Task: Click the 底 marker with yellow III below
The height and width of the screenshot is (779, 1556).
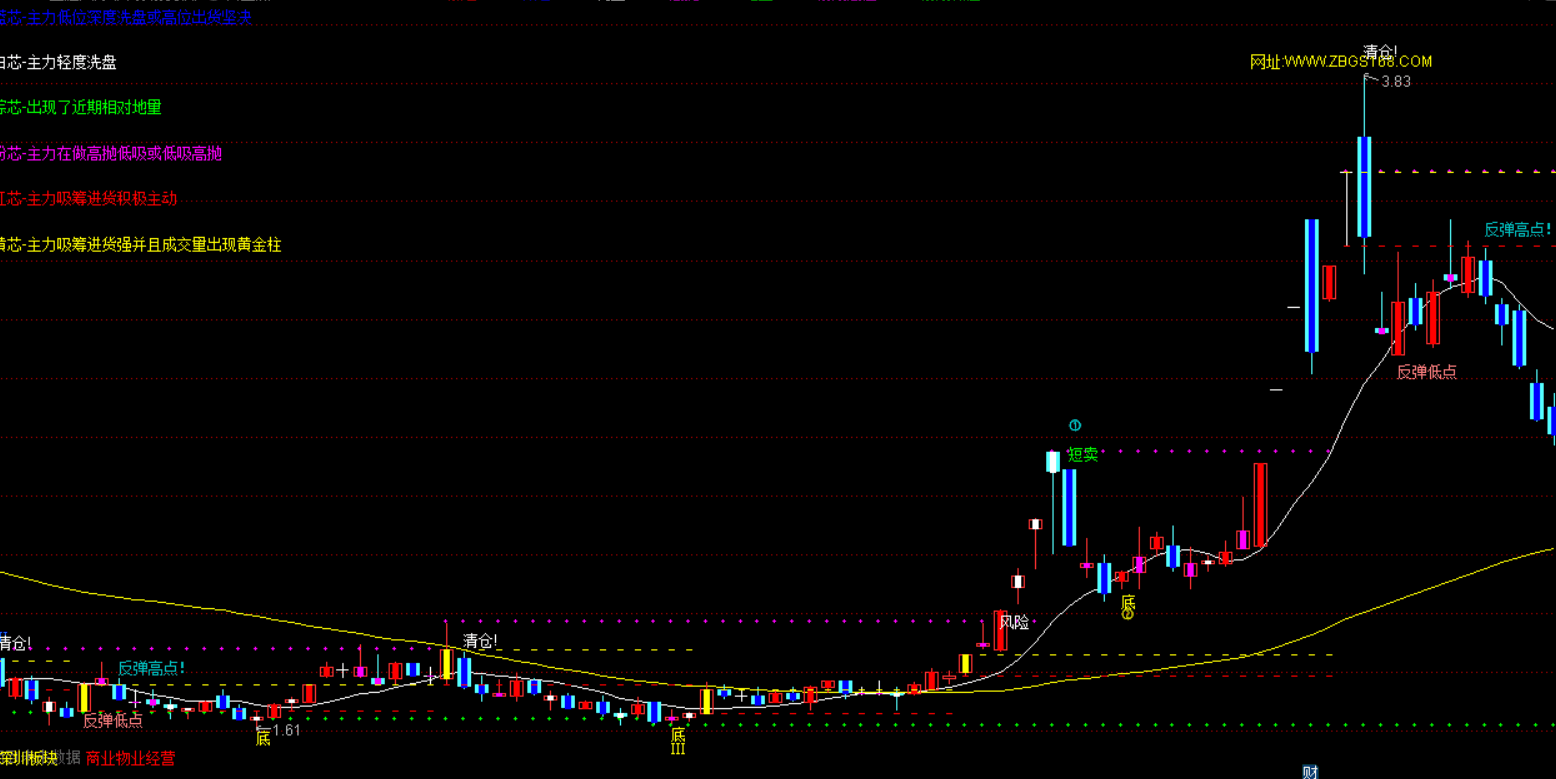Action: [678, 735]
